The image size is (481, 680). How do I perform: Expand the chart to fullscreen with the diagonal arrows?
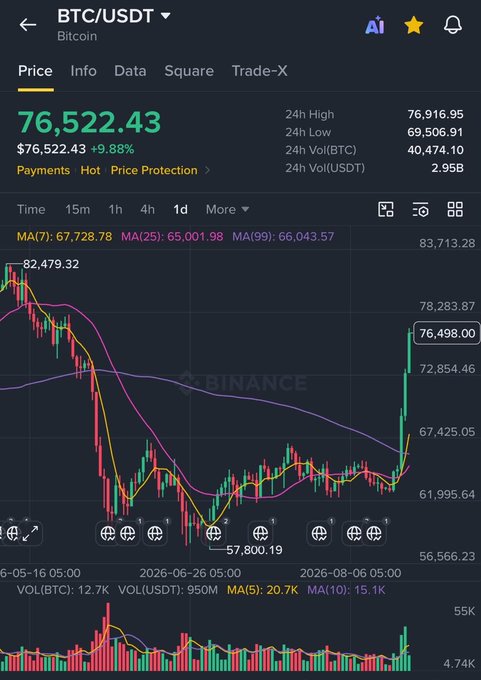tap(30, 533)
